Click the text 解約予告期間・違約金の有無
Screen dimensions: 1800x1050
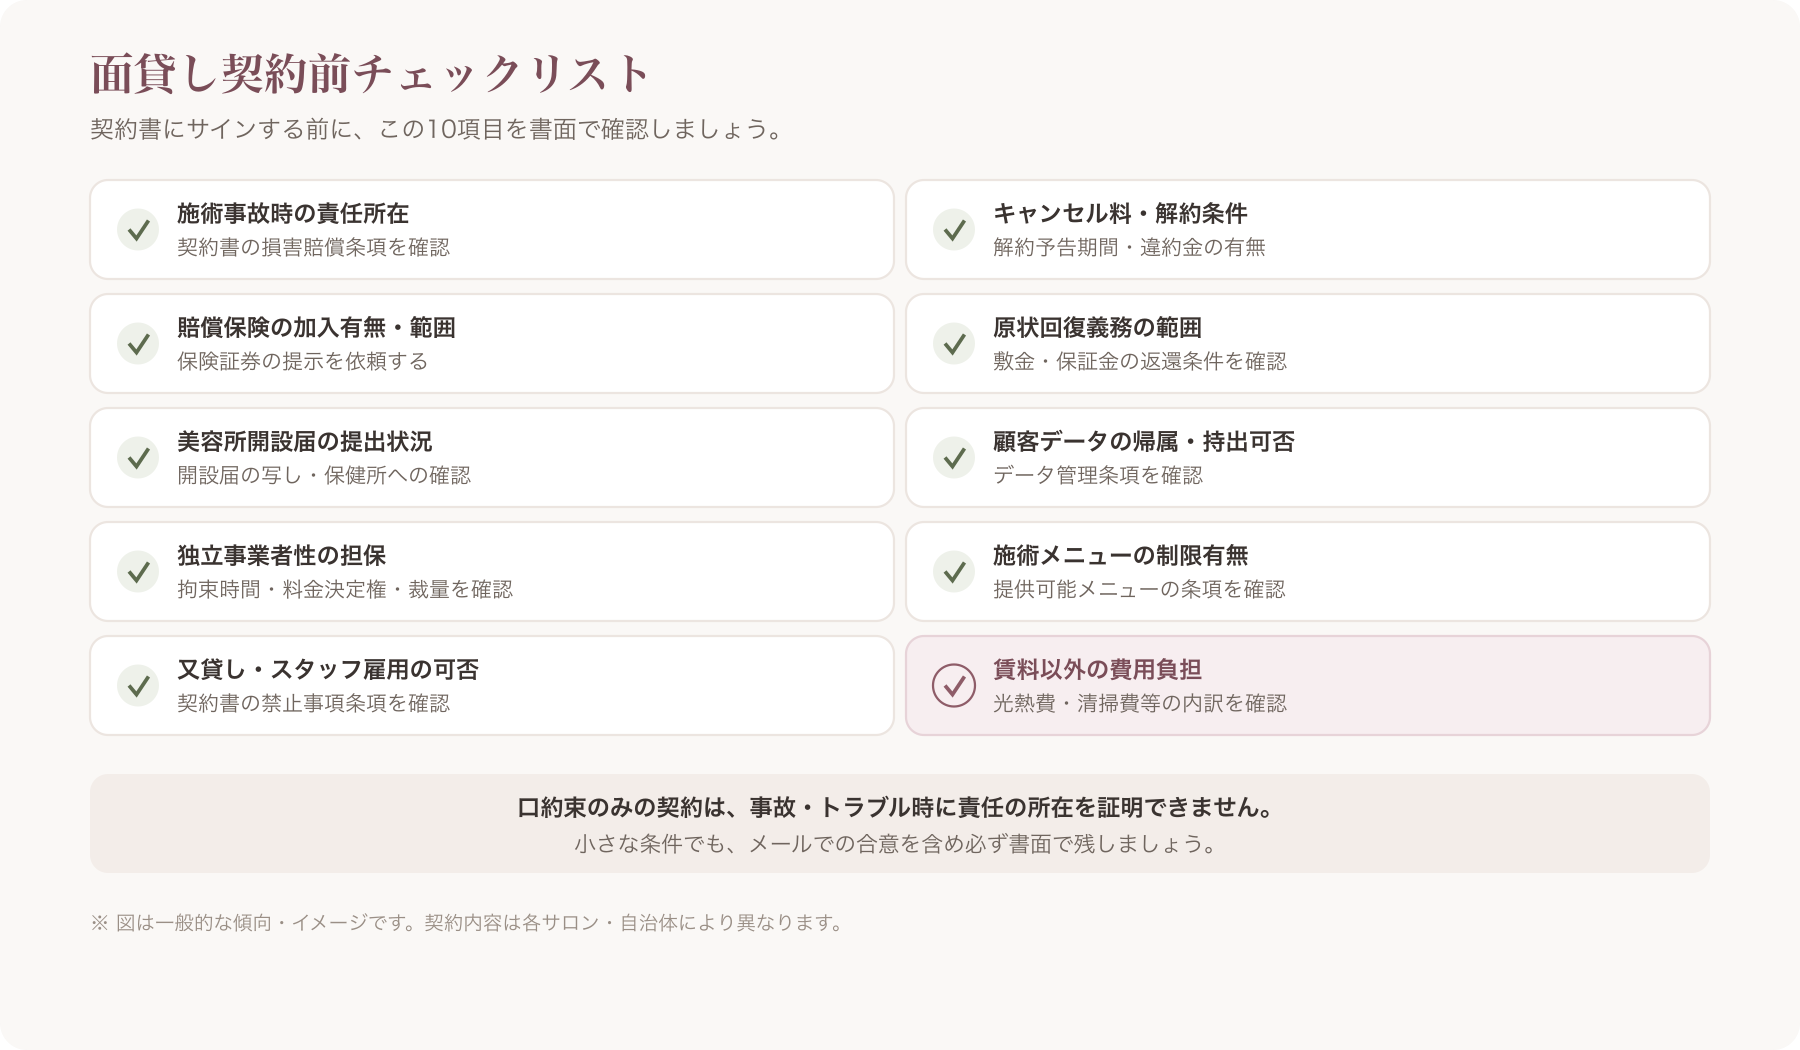(x=1129, y=247)
